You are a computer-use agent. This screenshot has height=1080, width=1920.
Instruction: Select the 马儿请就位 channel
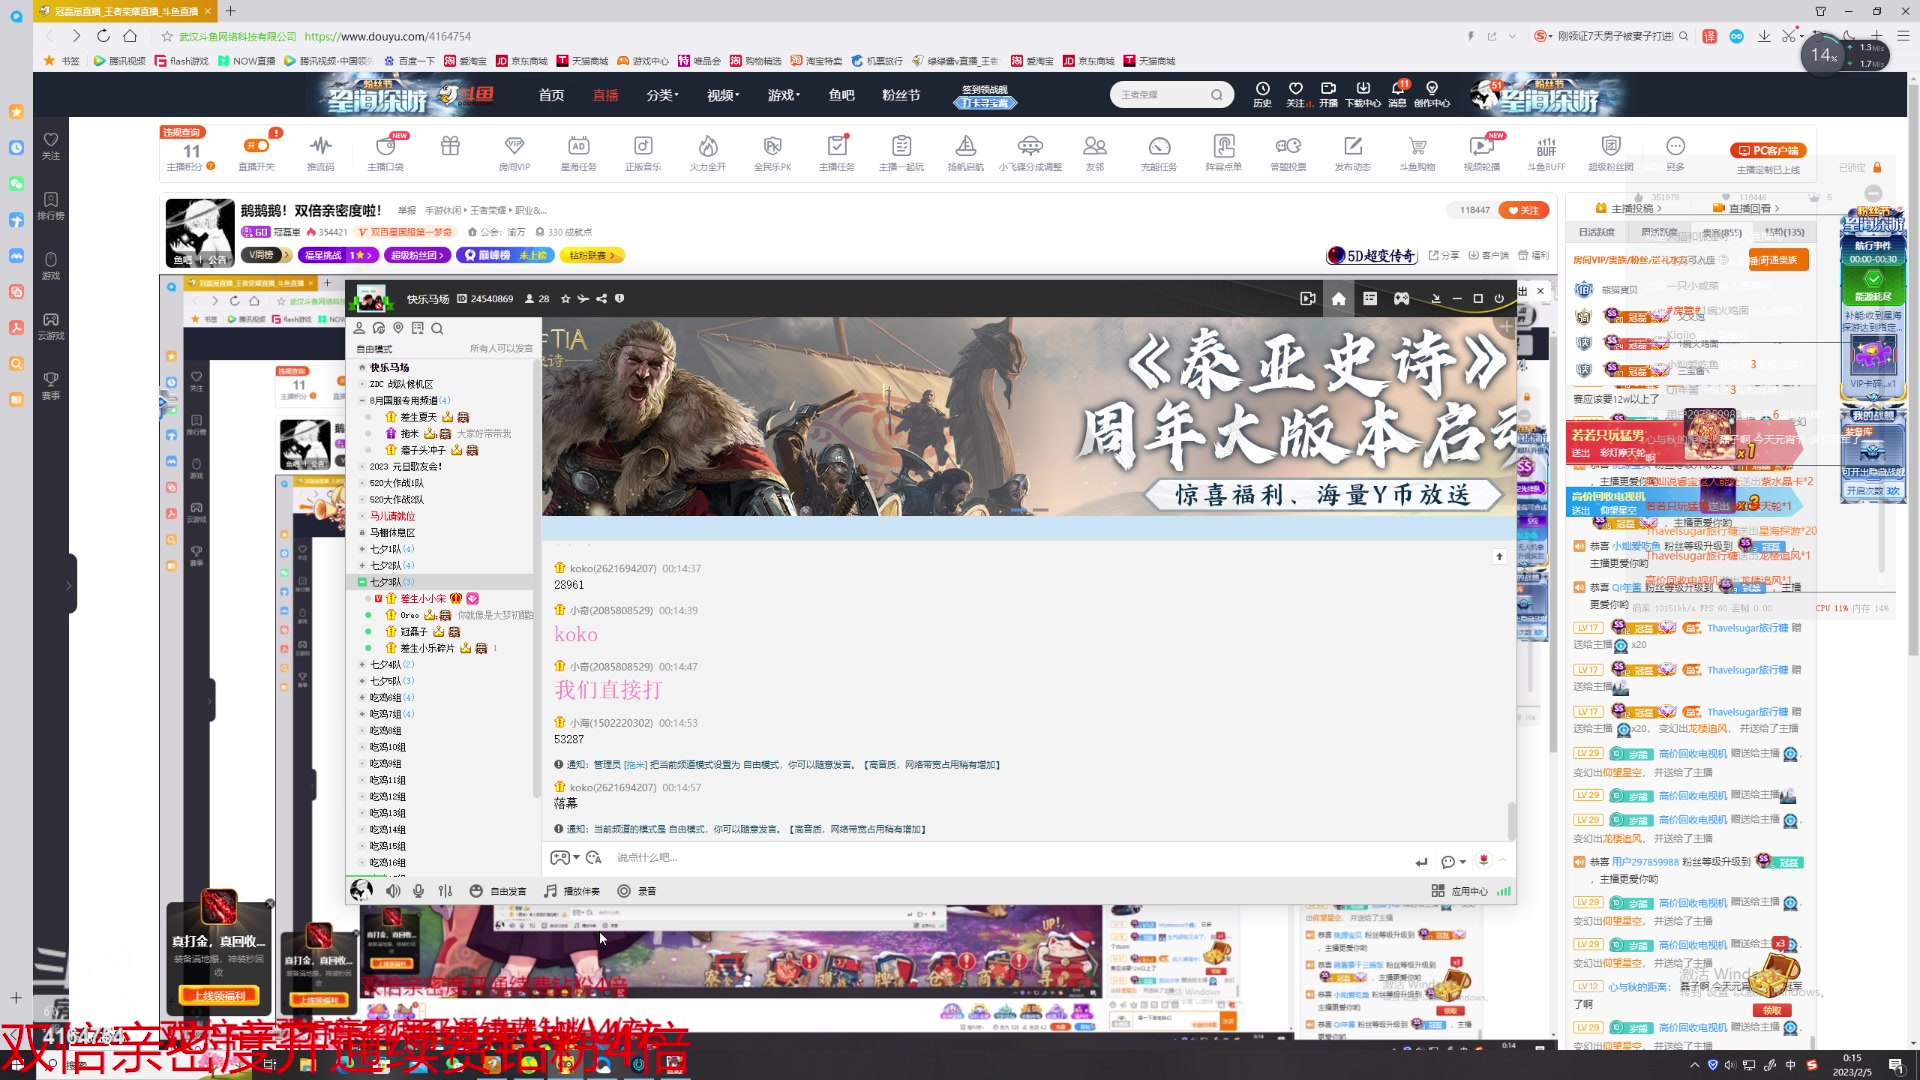[392, 516]
